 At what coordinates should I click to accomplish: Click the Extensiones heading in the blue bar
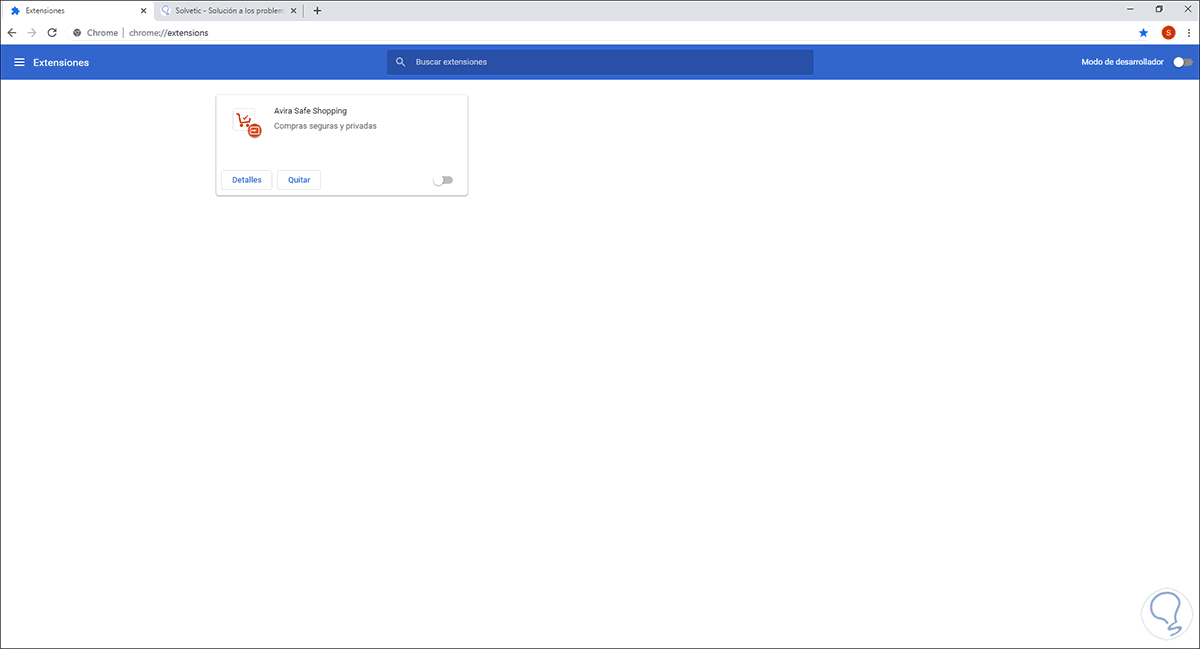60,62
